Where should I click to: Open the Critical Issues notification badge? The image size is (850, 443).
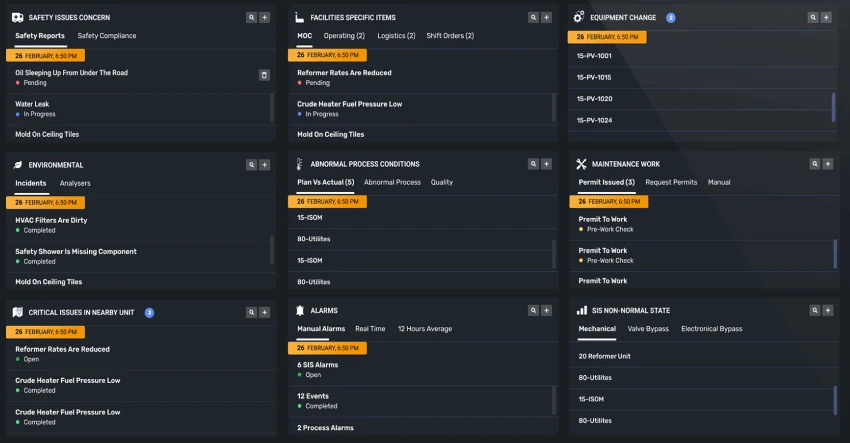149,312
